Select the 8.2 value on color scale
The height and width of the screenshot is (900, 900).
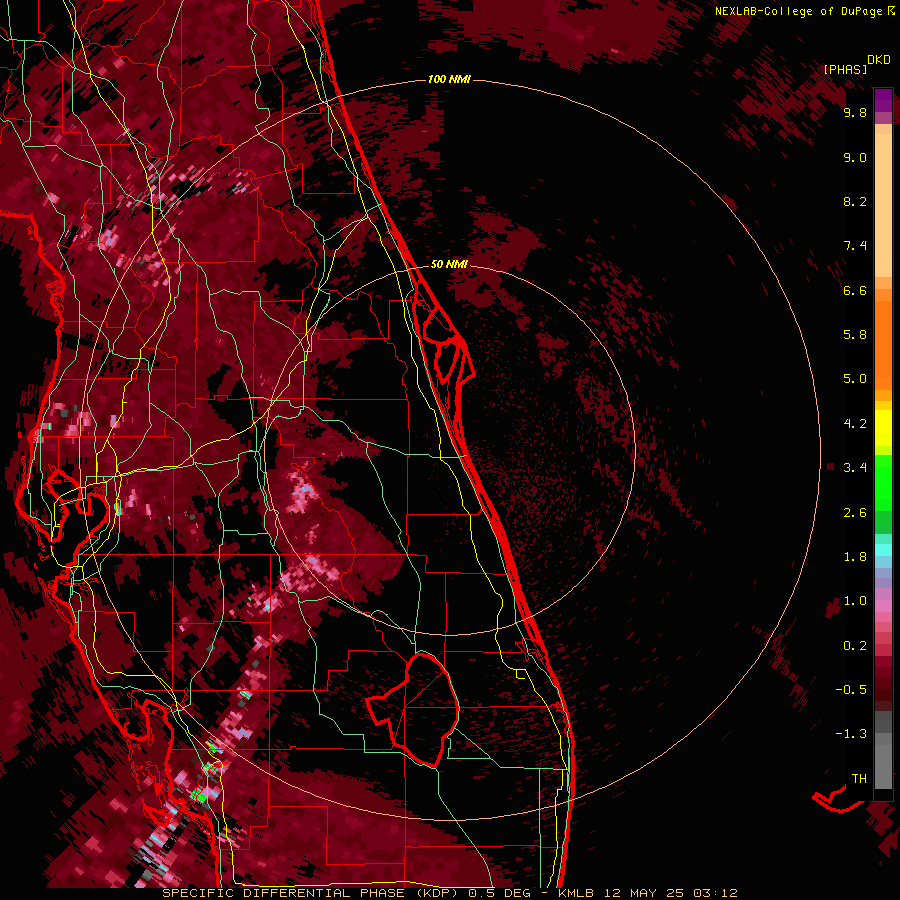[855, 201]
